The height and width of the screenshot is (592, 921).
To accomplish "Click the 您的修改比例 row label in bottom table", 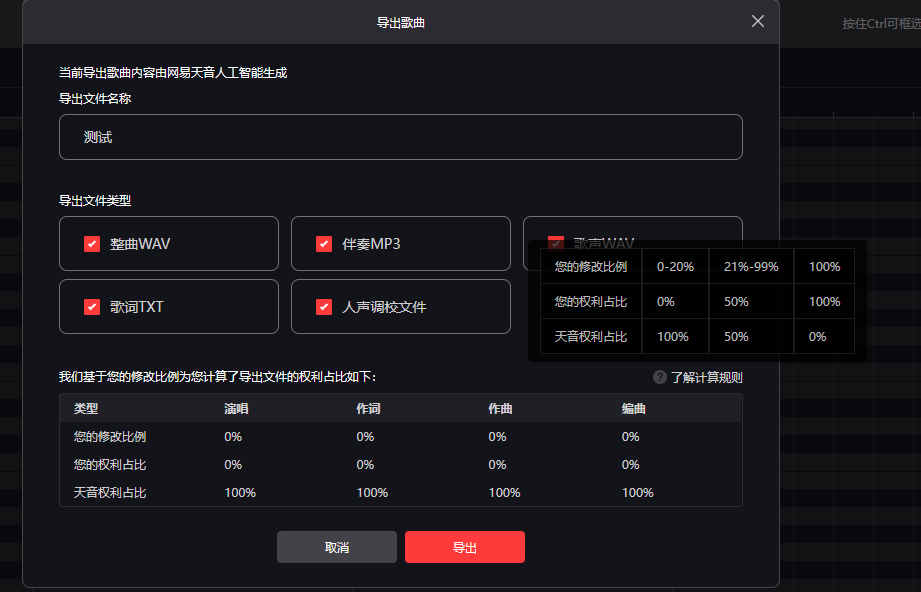I will (110, 437).
